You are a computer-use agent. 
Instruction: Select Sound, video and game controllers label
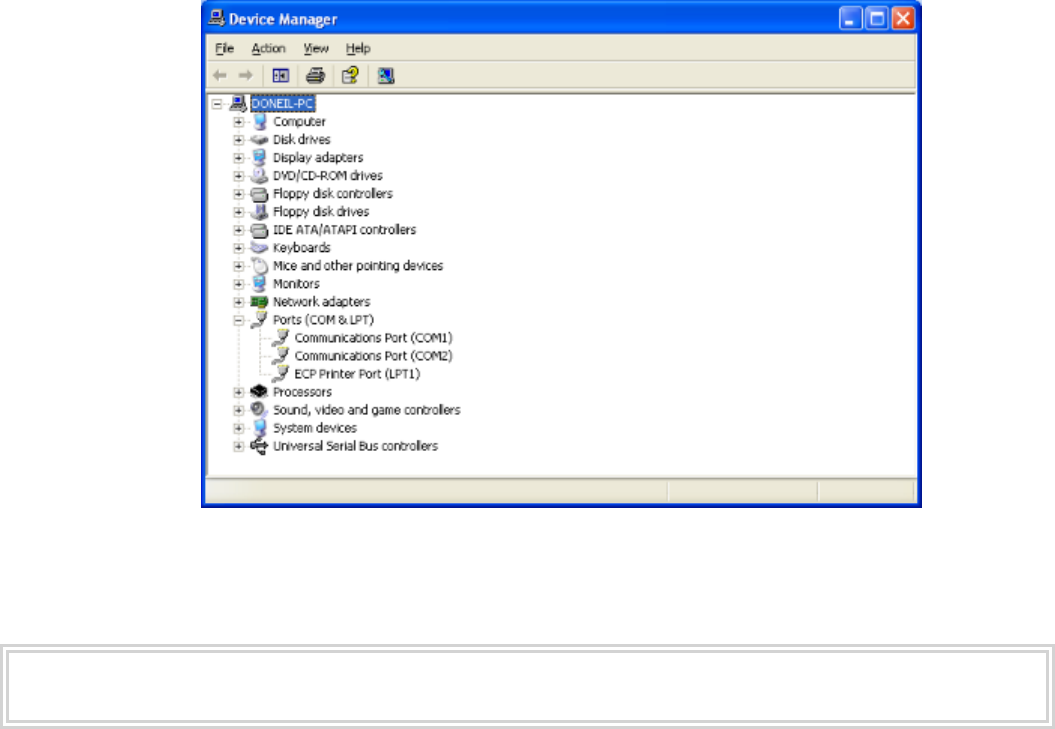(x=367, y=410)
